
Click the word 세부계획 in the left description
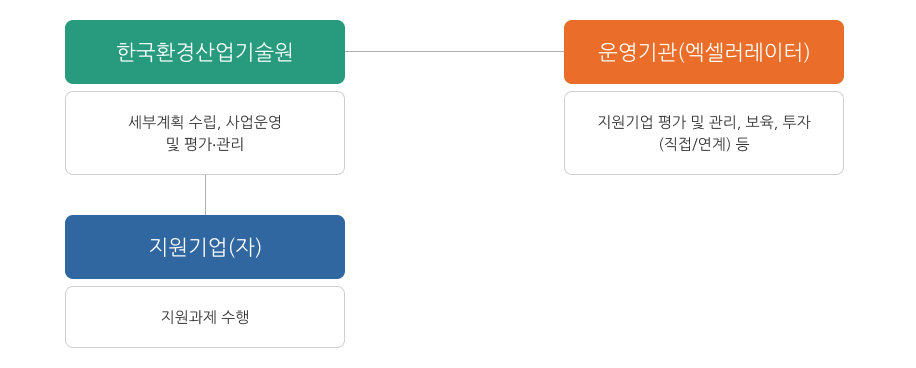click(x=151, y=123)
